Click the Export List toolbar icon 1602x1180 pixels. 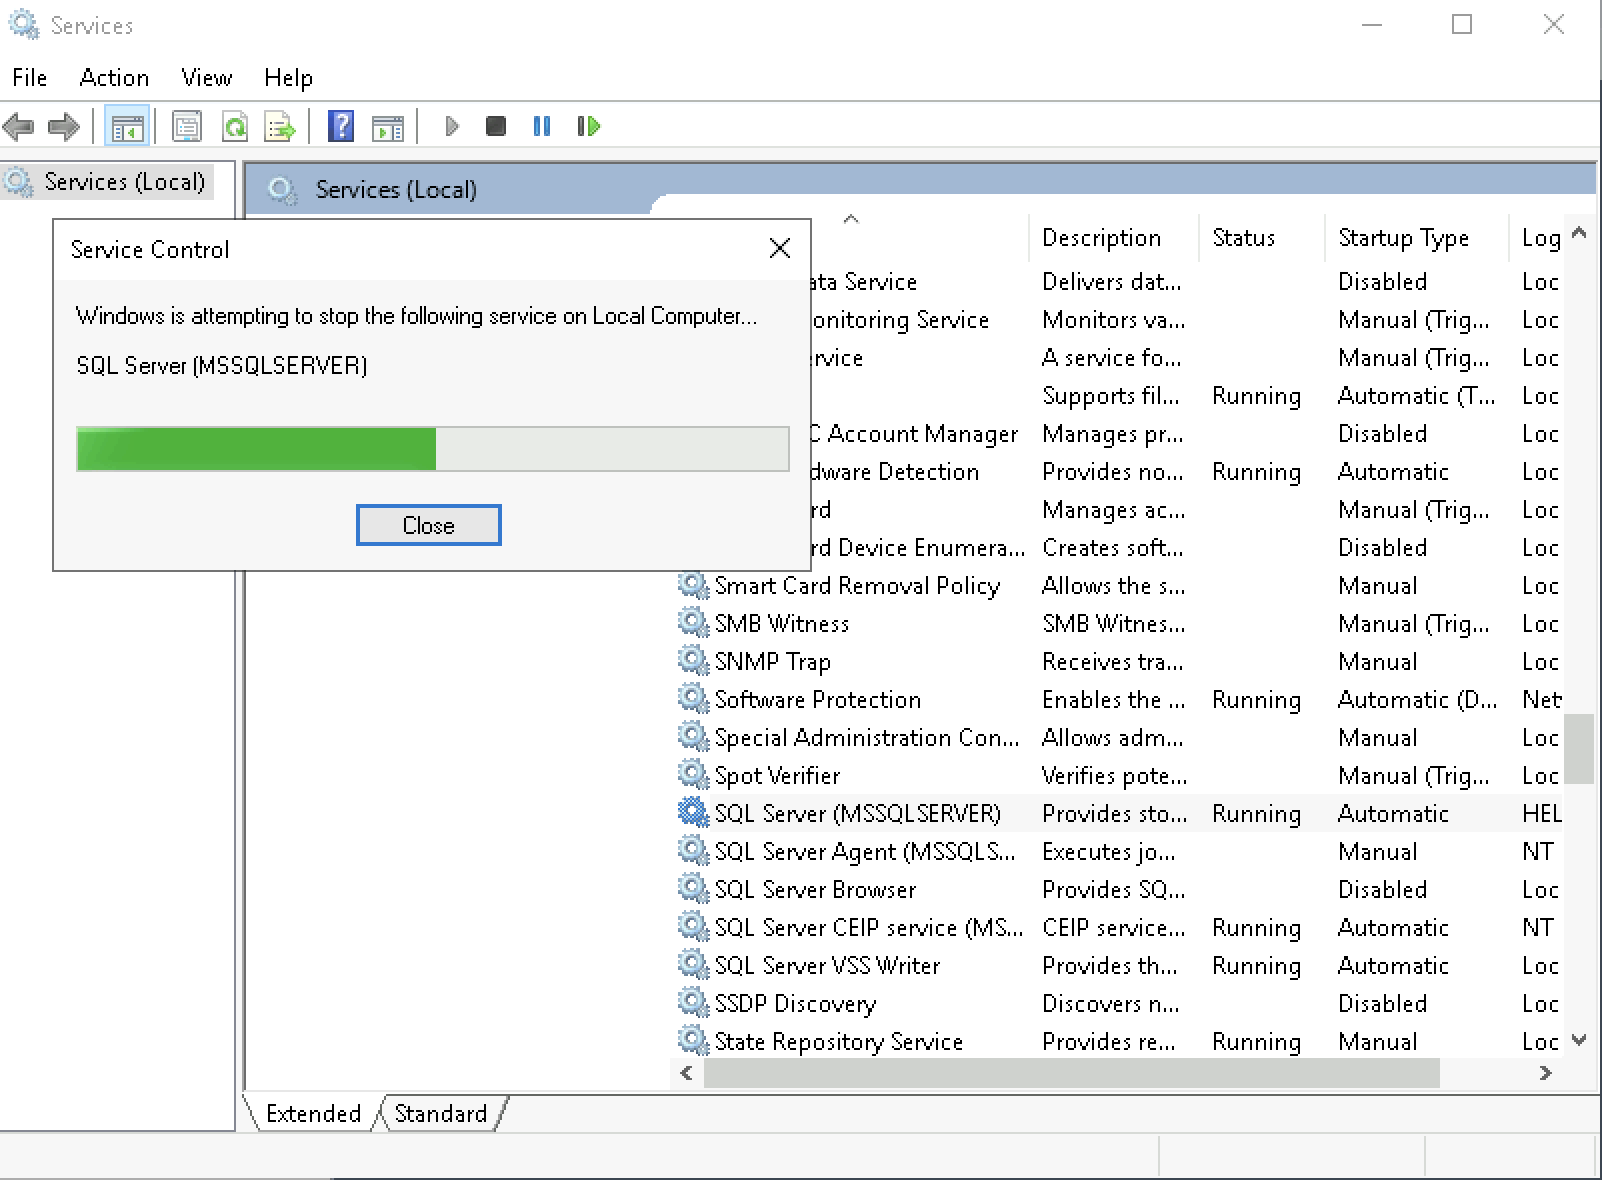pos(280,127)
